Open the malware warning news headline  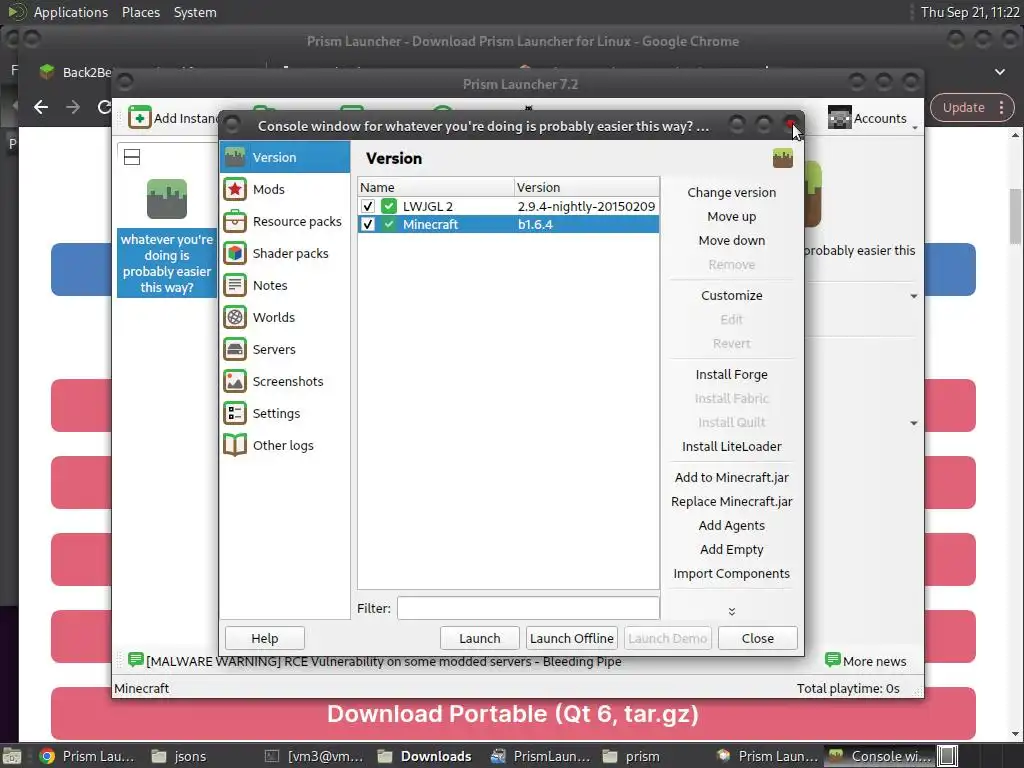[384, 661]
